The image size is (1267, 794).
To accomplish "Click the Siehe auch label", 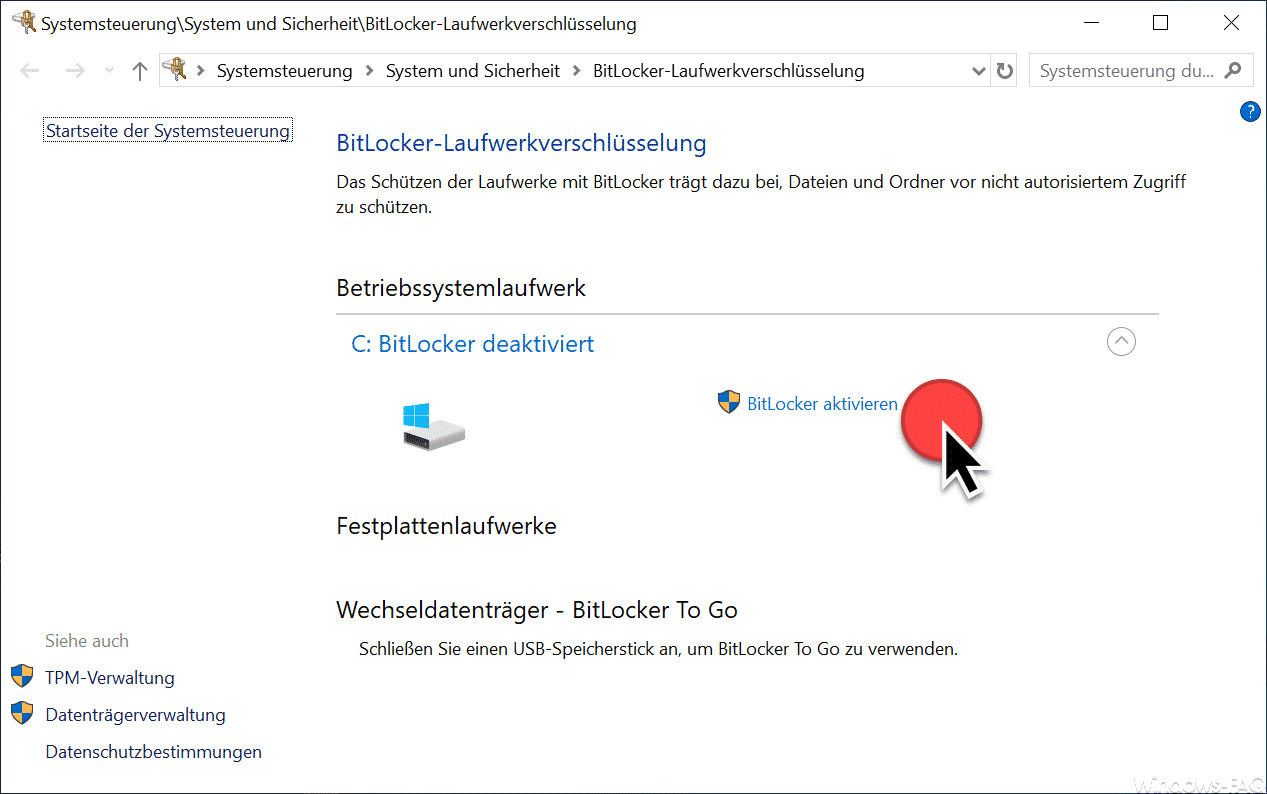I will 87,641.
